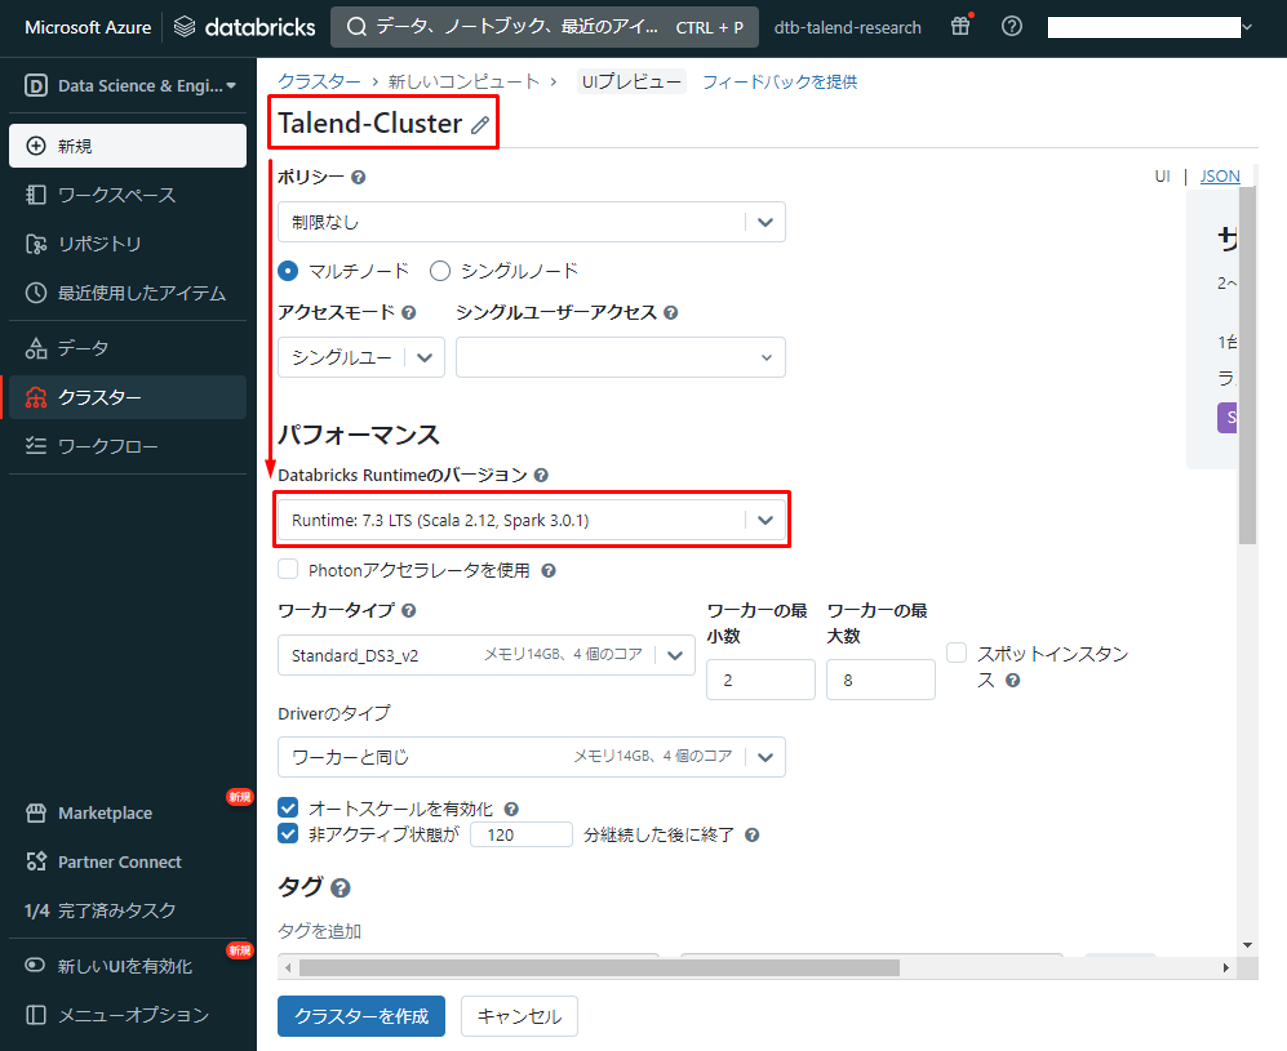Show help tooltip for タグ heading
1287x1051 pixels.
pyautogui.click(x=341, y=888)
